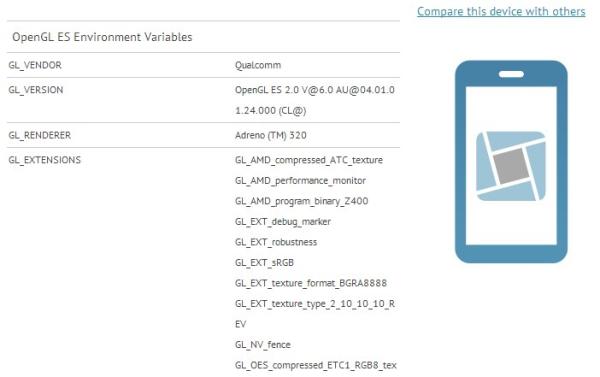This screenshot has height=377, width=600.
Task: Select GL_EXT_texture_format_BGRA8888 in the list
Action: click(x=311, y=283)
